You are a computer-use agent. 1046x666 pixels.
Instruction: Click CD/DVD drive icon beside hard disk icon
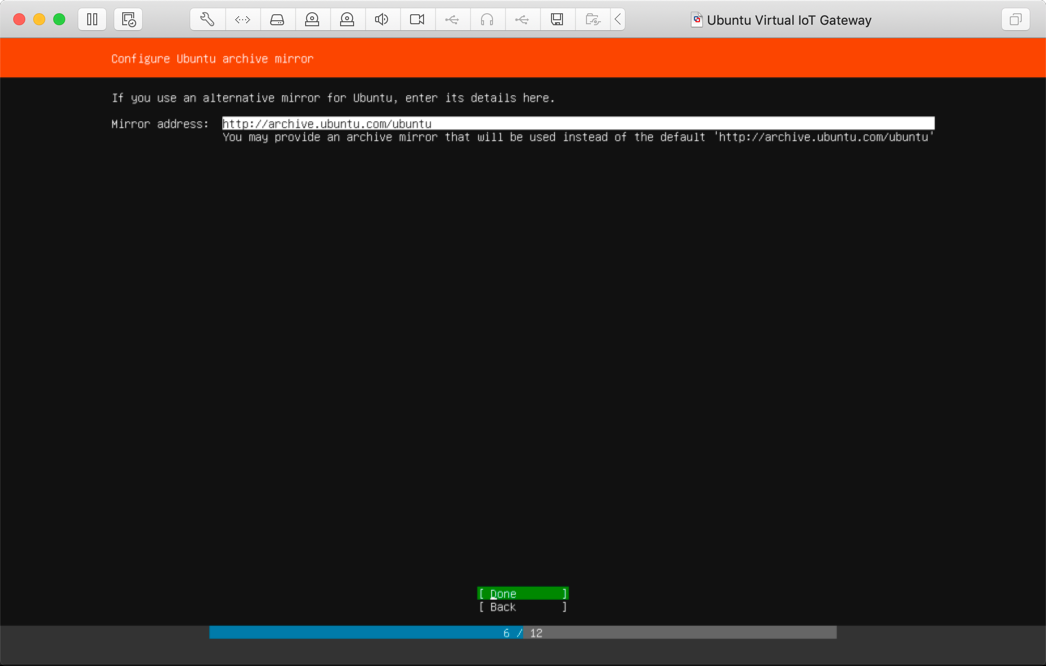312,19
